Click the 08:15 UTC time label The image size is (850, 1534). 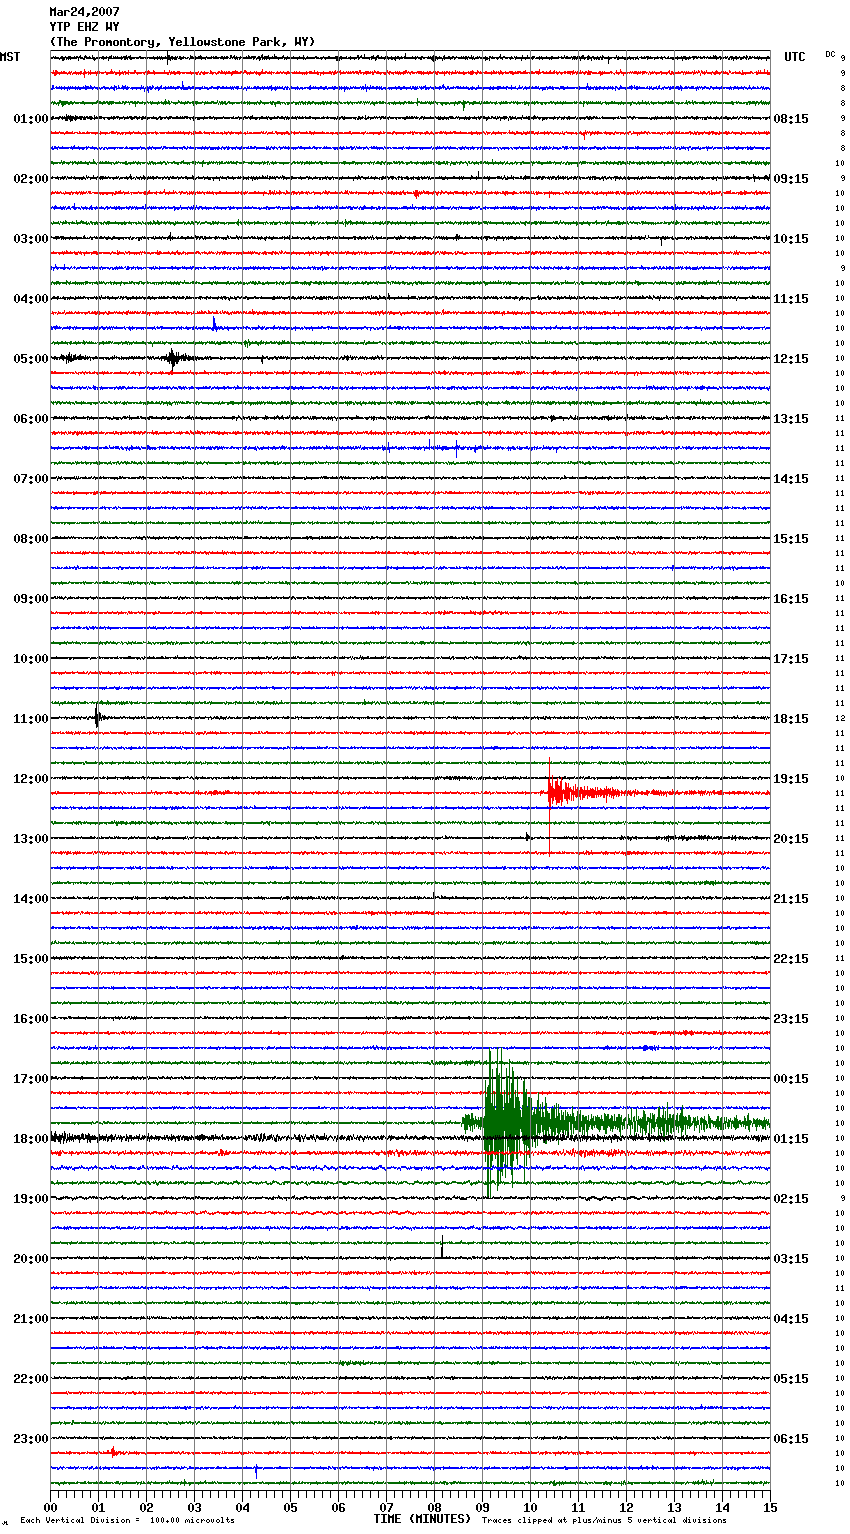(791, 119)
